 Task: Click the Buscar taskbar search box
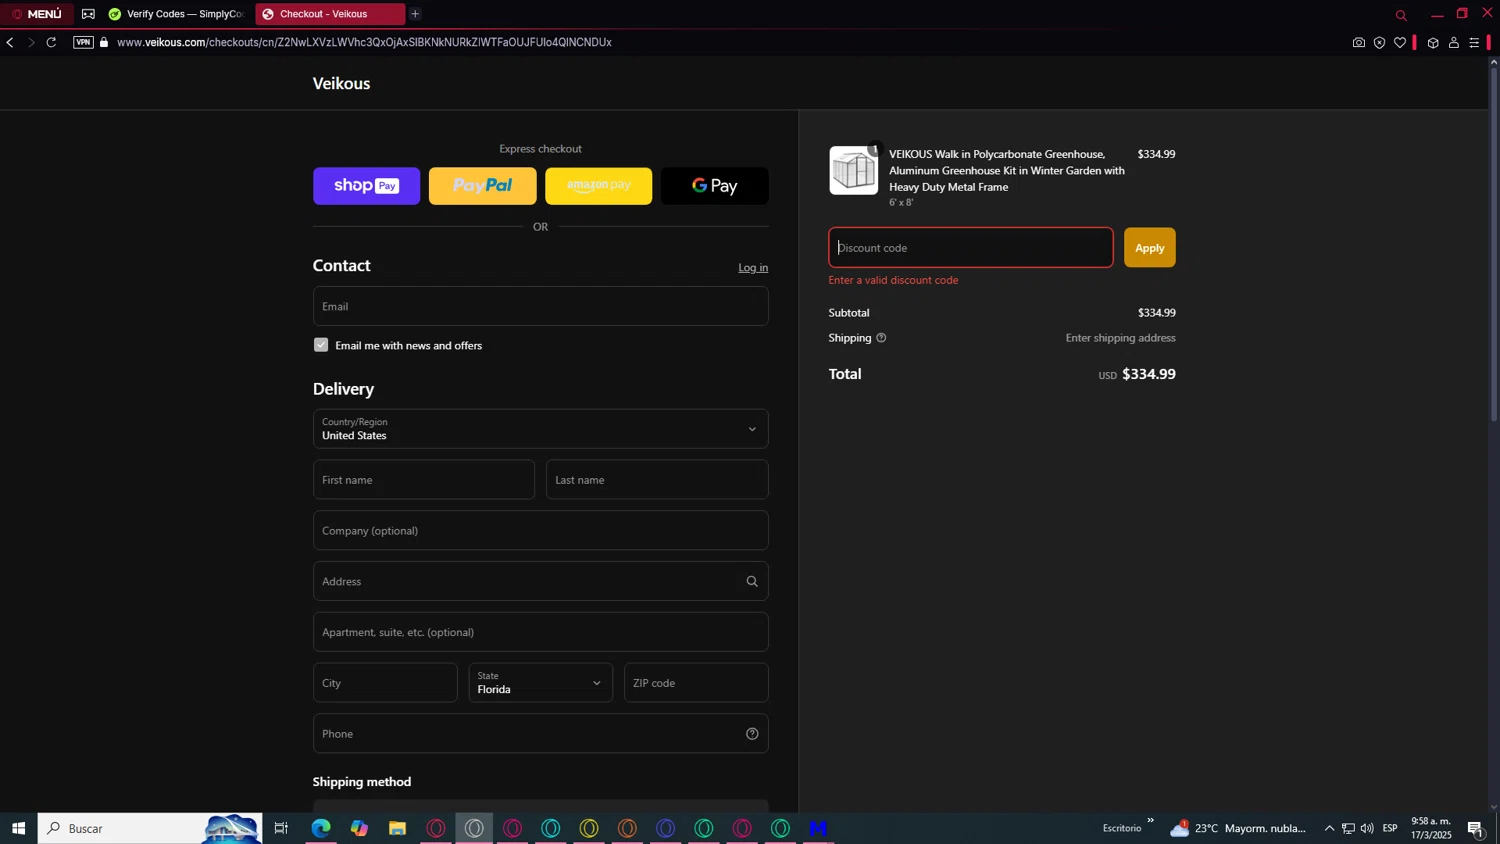(x=150, y=828)
